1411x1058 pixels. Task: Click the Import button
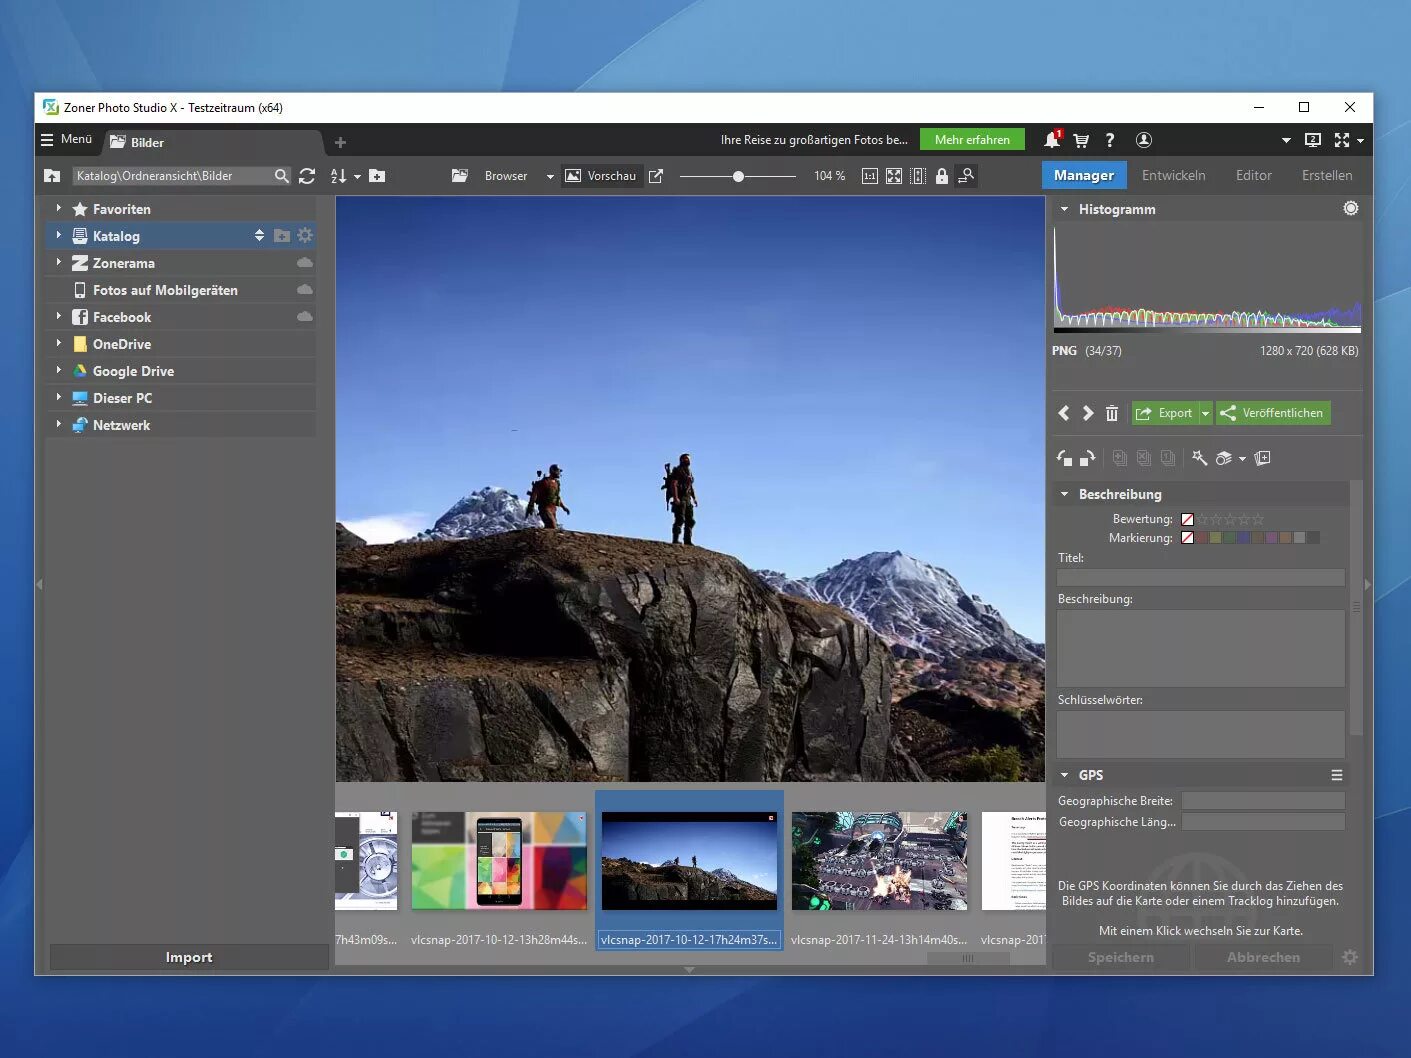tap(189, 957)
